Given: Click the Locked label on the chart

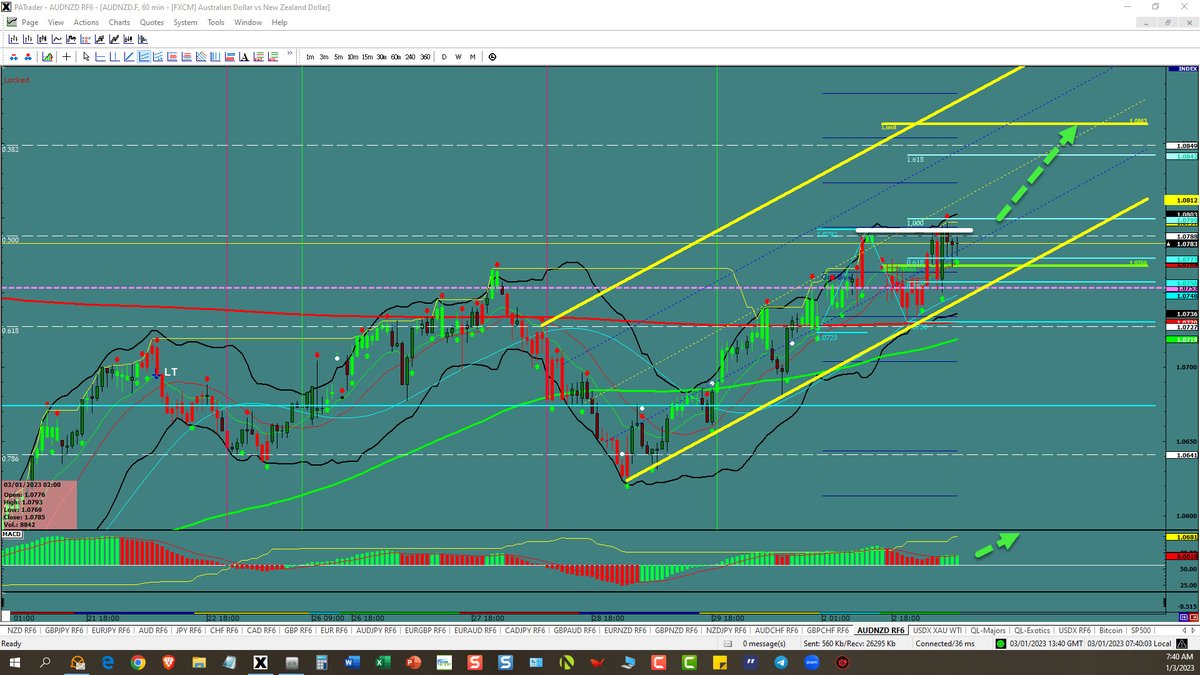Looking at the screenshot, I should pos(16,79).
